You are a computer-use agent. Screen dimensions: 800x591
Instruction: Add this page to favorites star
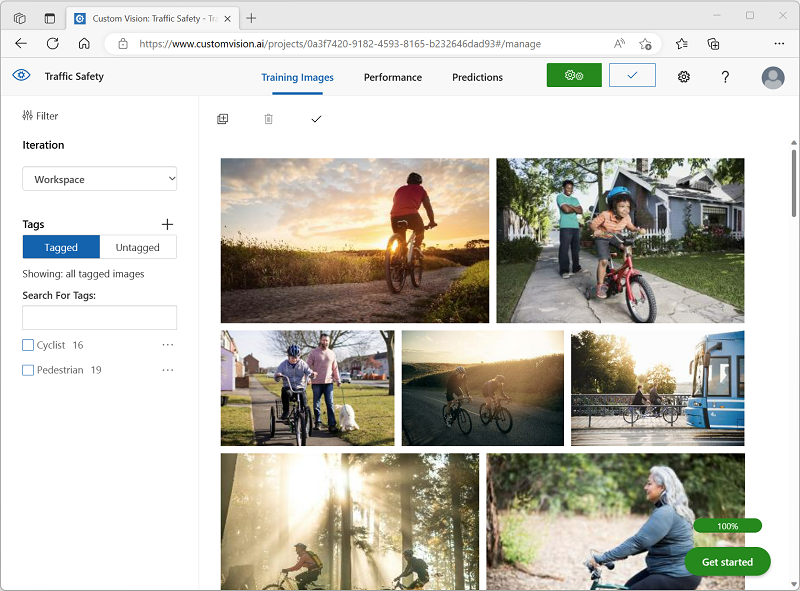(645, 44)
